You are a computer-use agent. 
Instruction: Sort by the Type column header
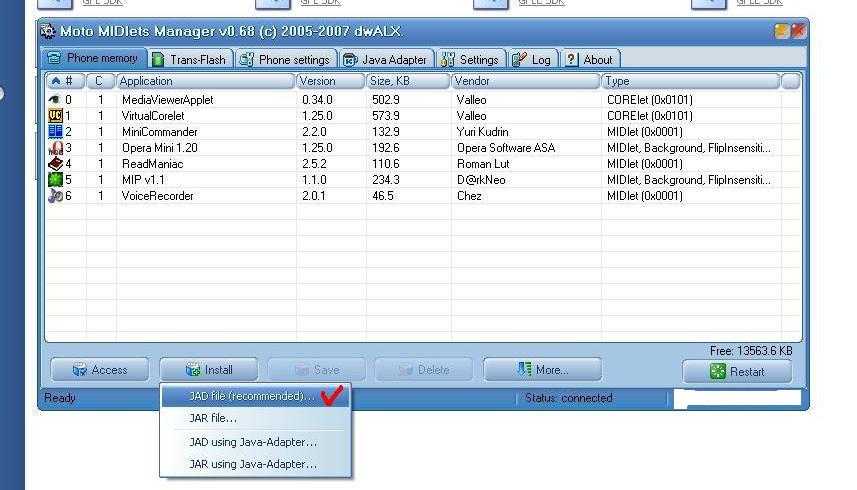point(691,81)
